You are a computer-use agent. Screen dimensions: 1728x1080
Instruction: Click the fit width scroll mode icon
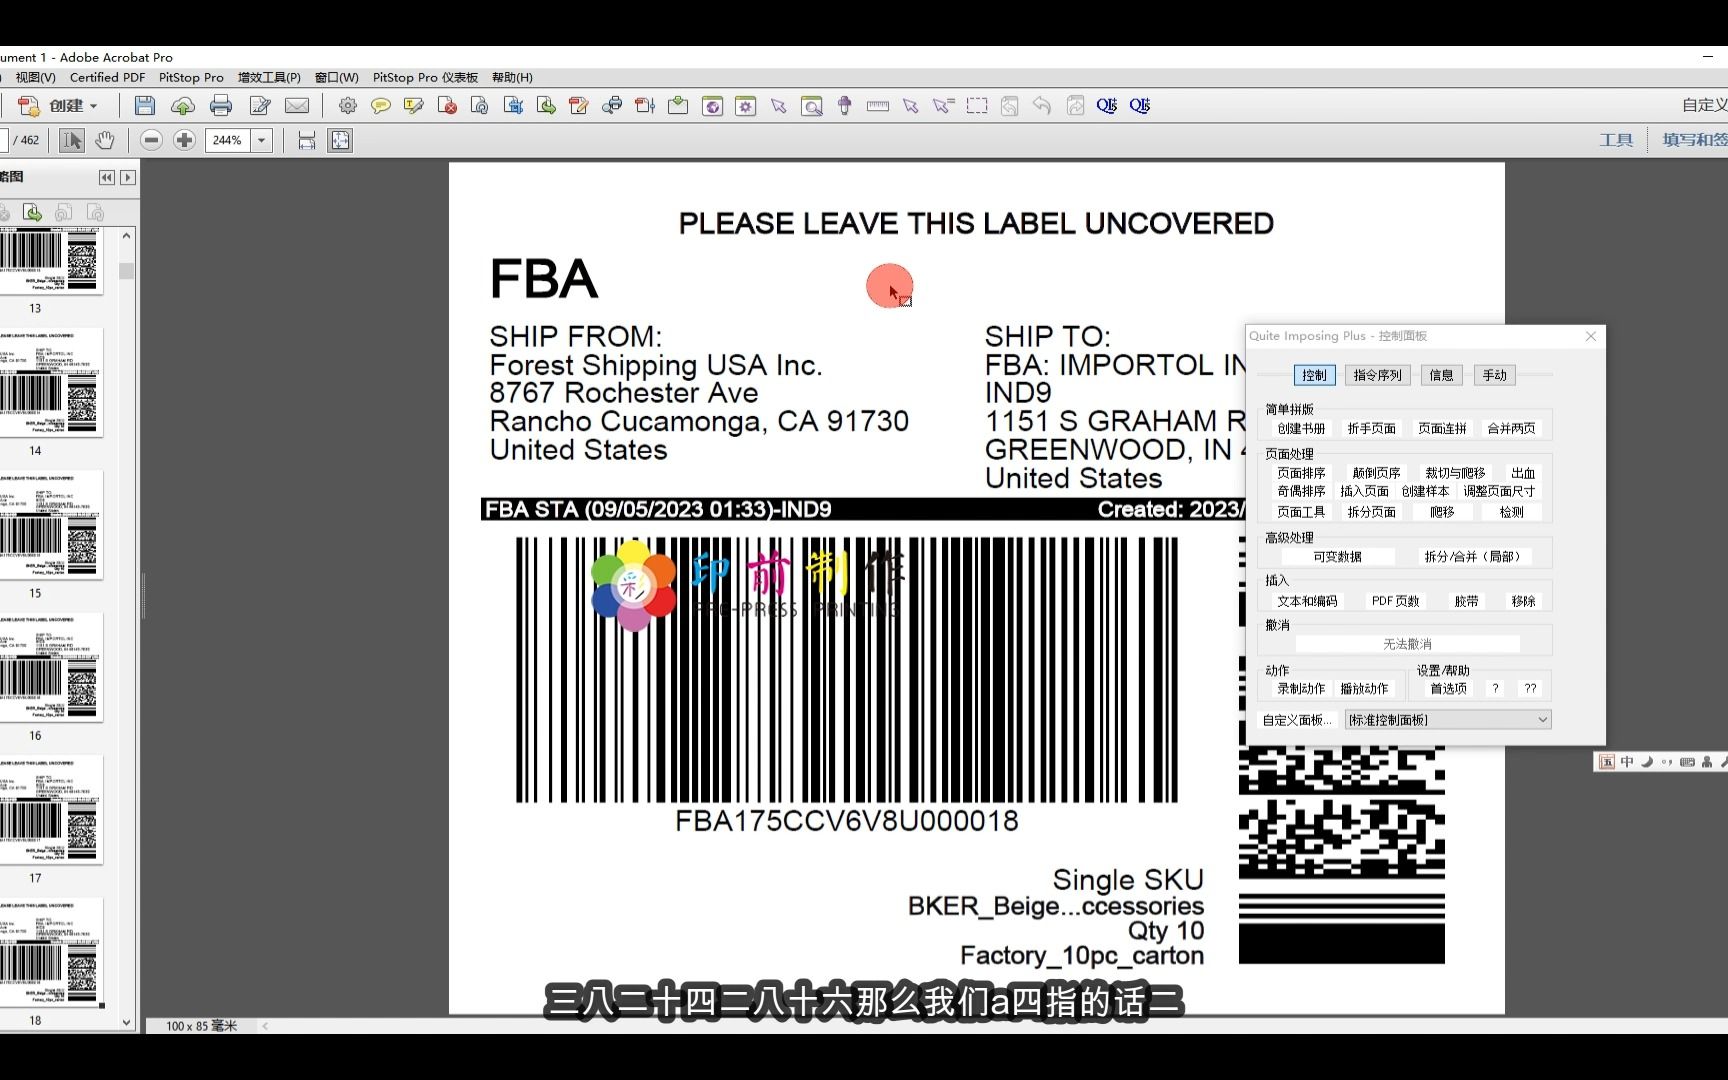(307, 141)
